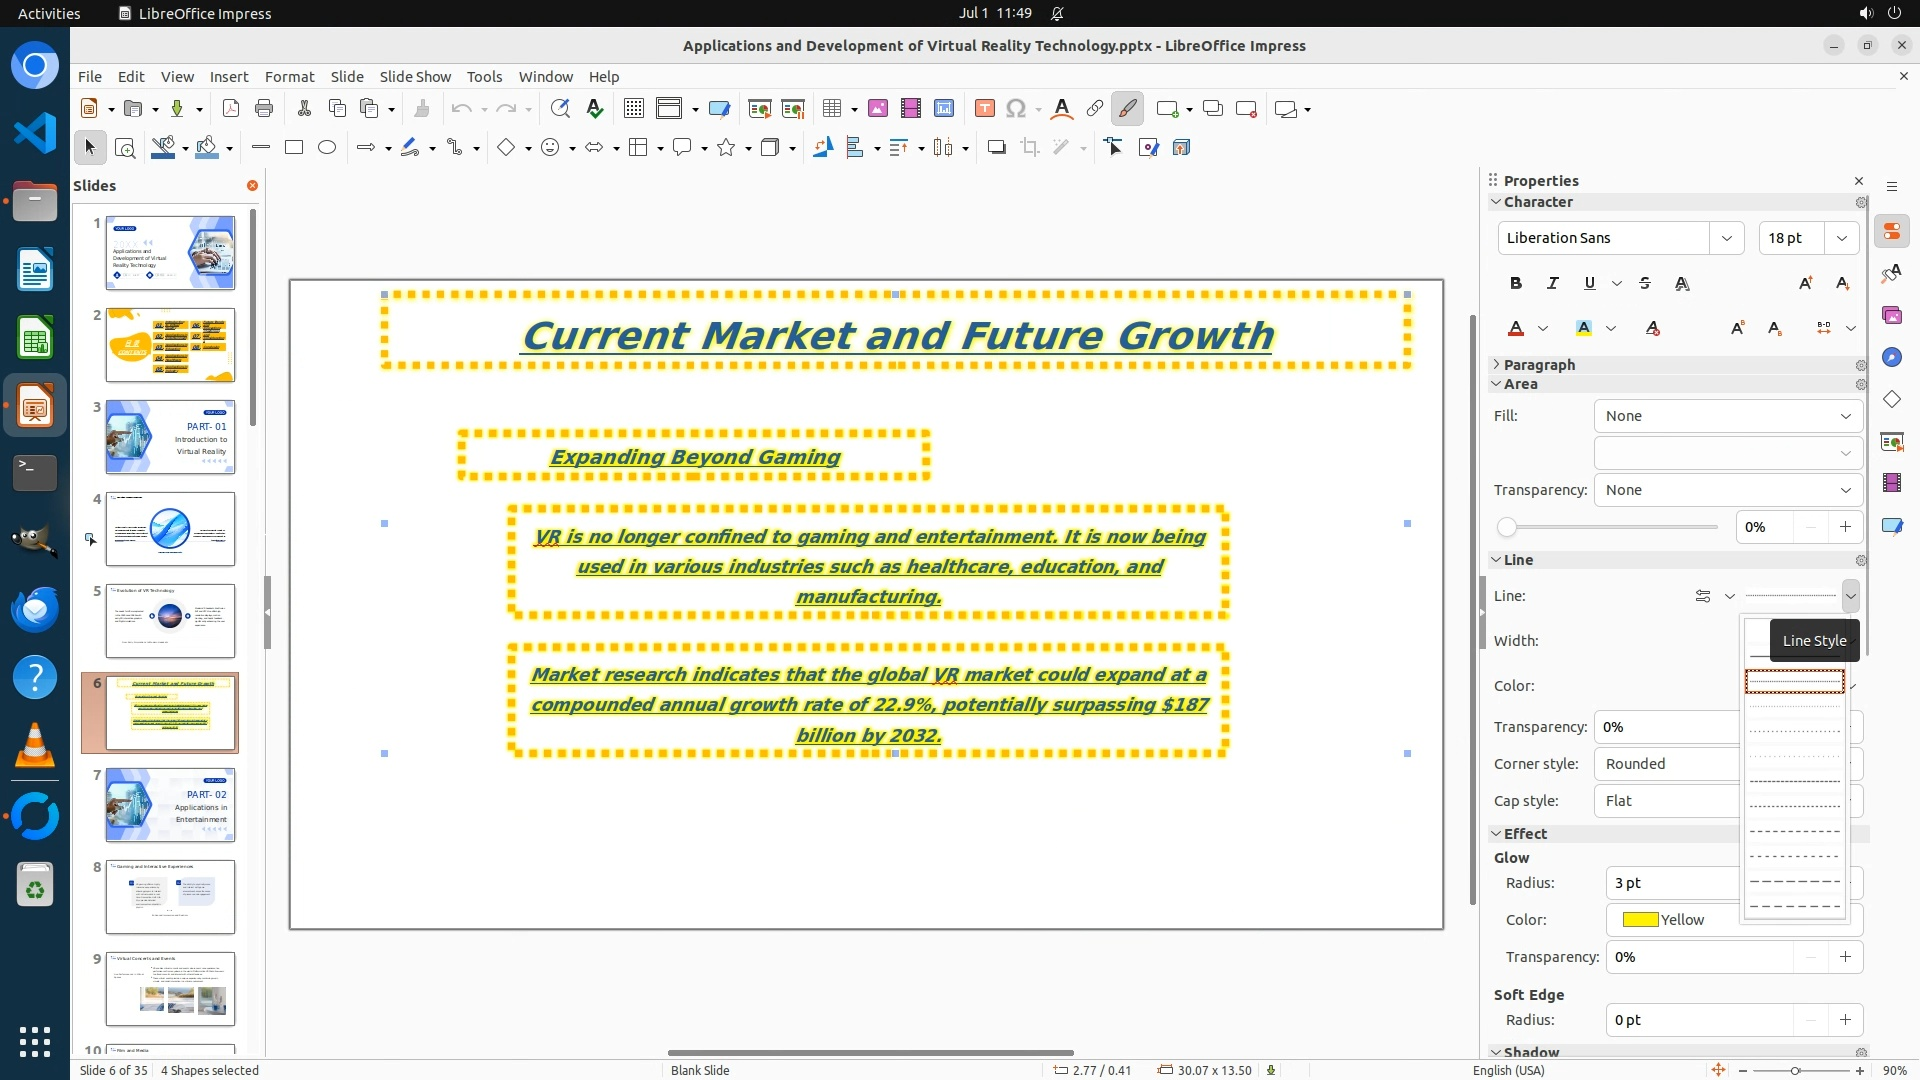Open the Format menu
The height and width of the screenshot is (1080, 1920).
tap(289, 76)
